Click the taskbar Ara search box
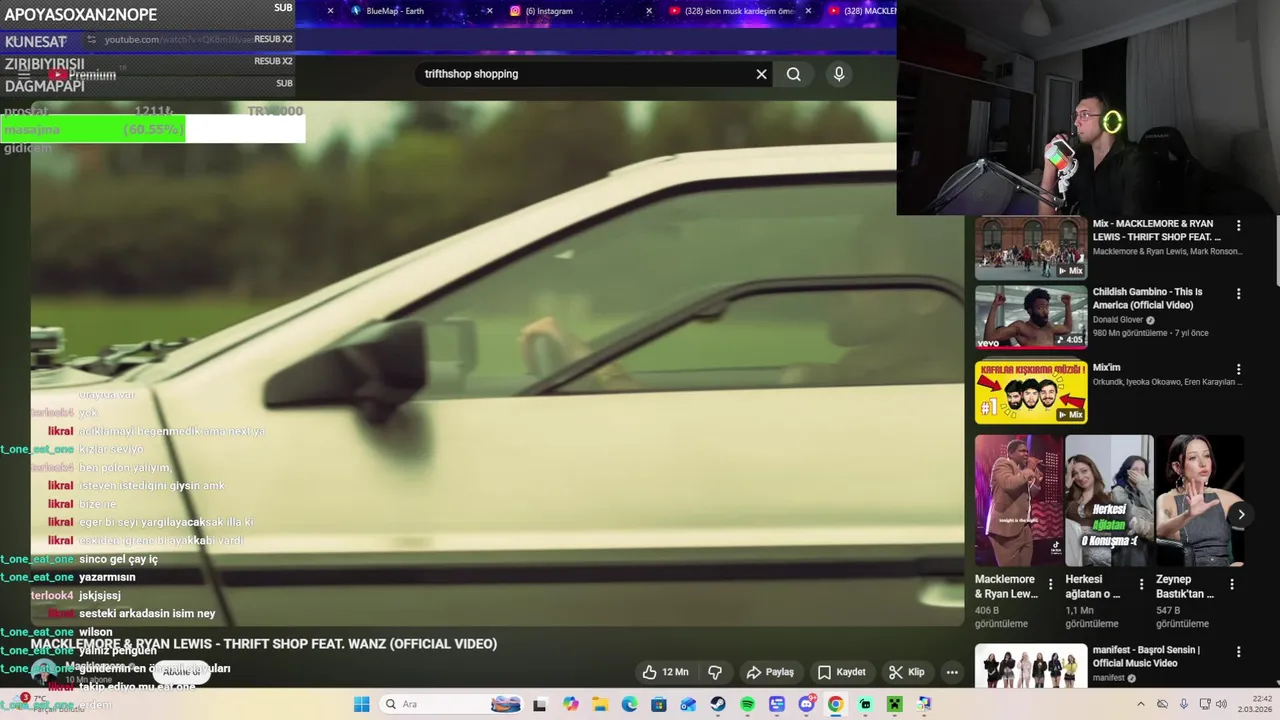This screenshot has width=1280, height=720. point(451,704)
